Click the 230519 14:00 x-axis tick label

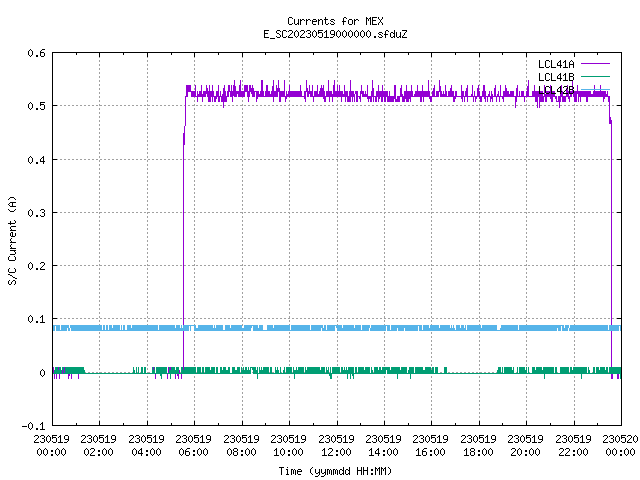pyautogui.click(x=383, y=446)
